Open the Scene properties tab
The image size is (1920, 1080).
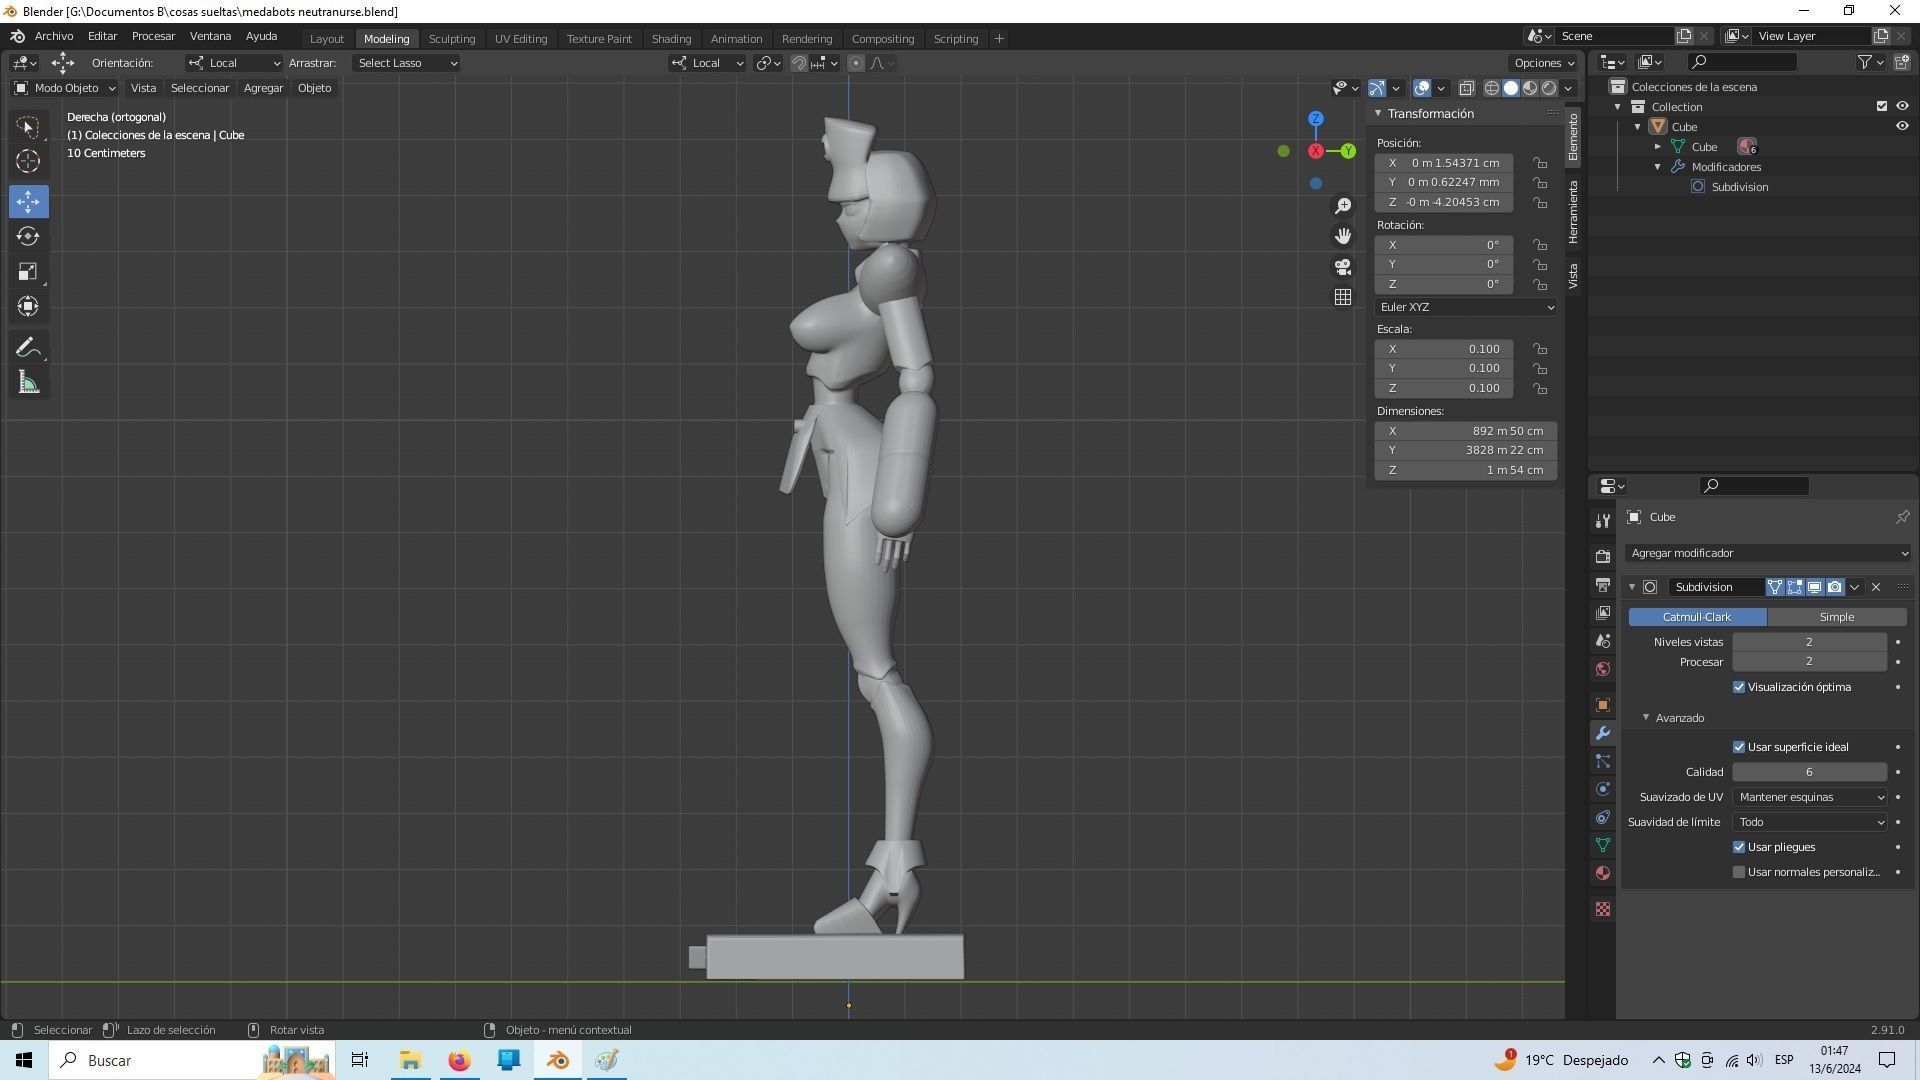[x=1603, y=641]
